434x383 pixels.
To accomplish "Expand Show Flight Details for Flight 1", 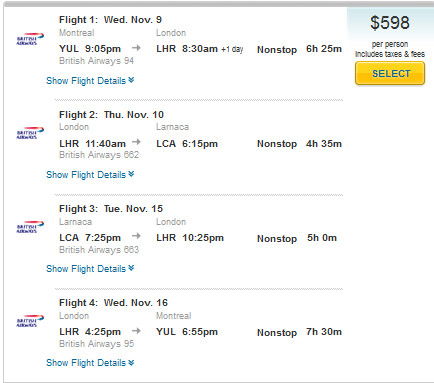I will tap(90, 81).
